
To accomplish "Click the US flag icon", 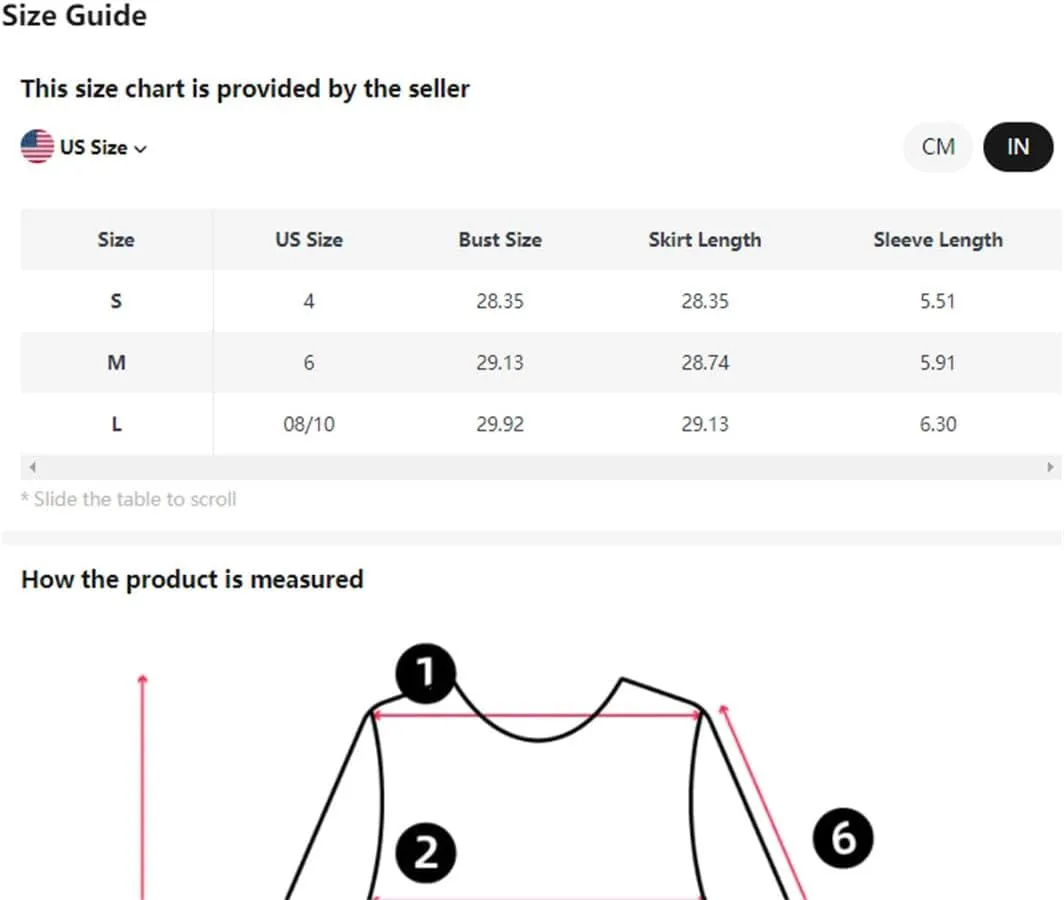I will pyautogui.click(x=37, y=147).
